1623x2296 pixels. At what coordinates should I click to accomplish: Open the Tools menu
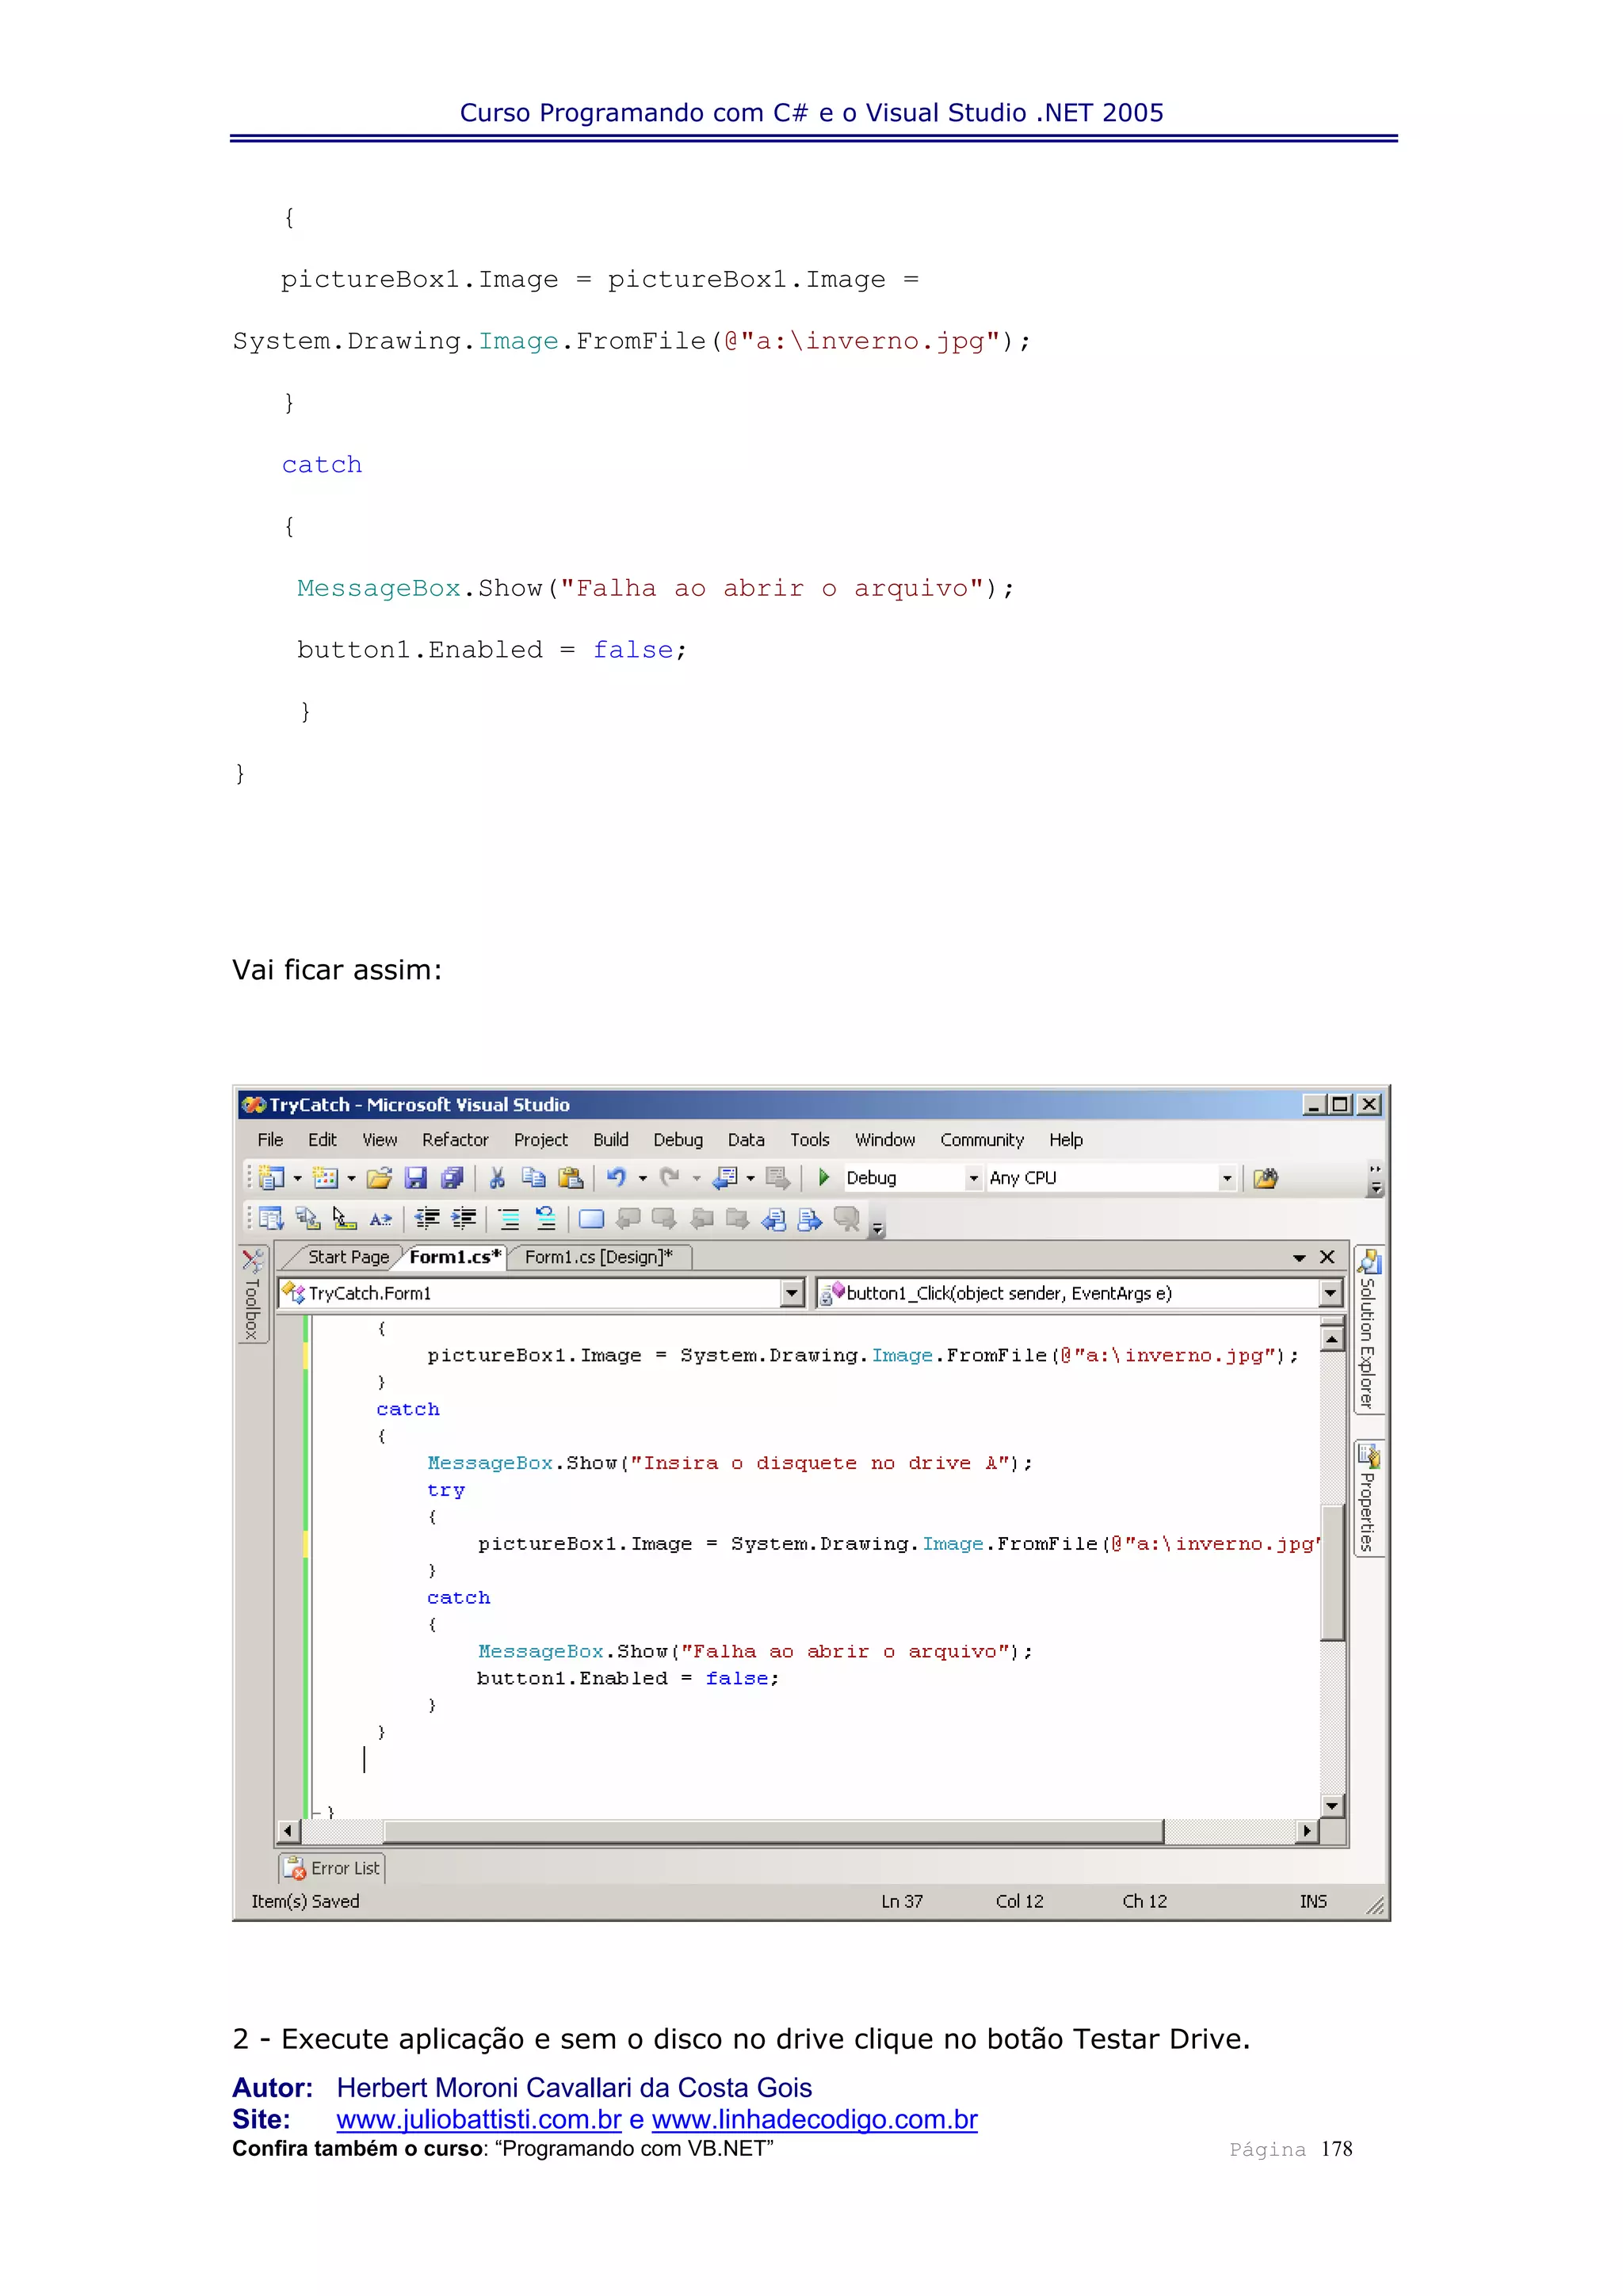click(810, 1140)
